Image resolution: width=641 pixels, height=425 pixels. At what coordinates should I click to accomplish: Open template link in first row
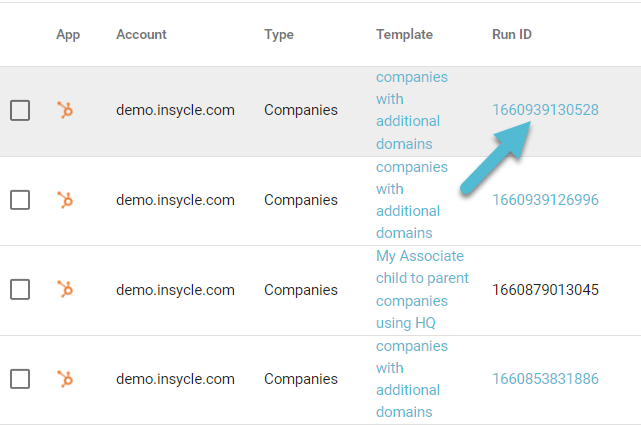pos(412,110)
